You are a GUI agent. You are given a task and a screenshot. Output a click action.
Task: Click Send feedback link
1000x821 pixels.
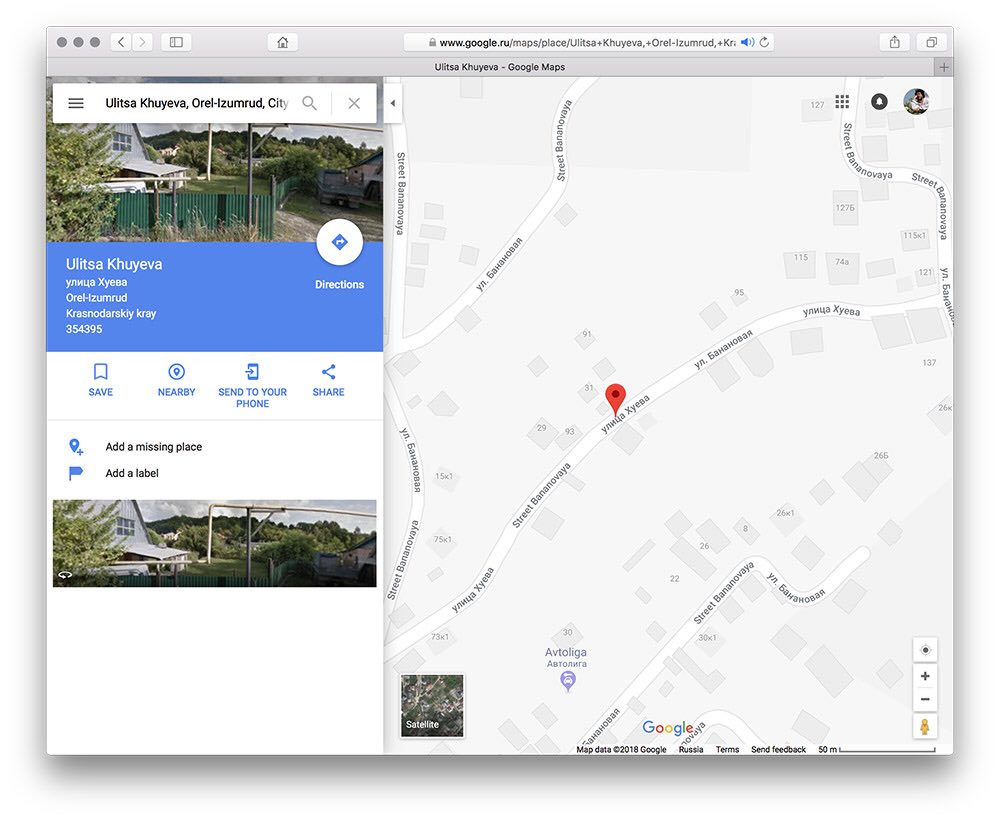778,750
